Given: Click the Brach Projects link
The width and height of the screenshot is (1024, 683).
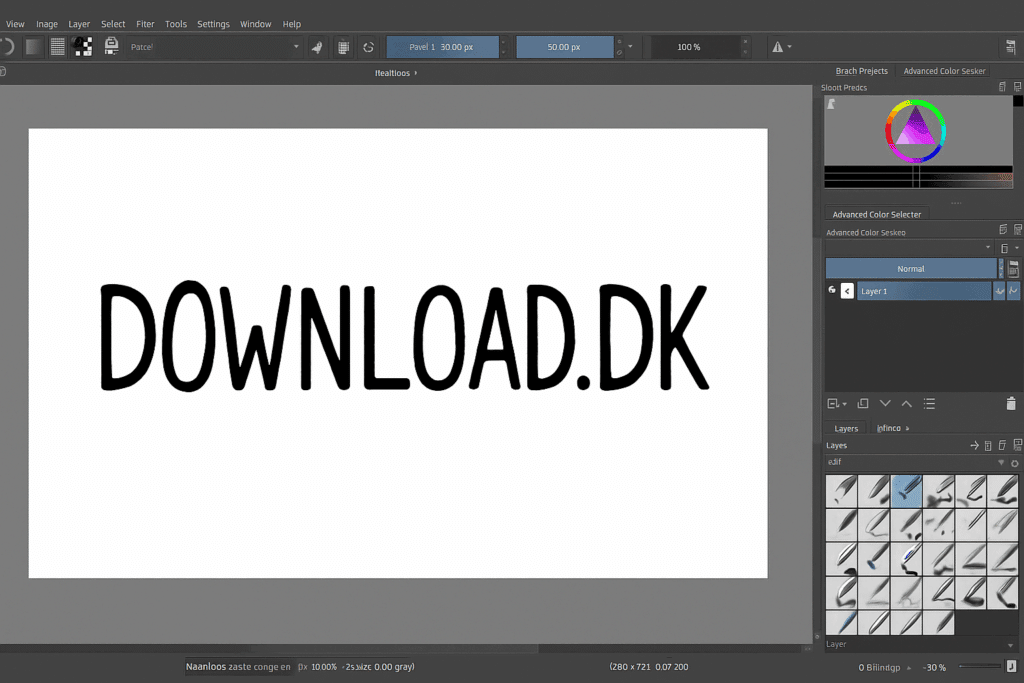Looking at the screenshot, I should (861, 70).
